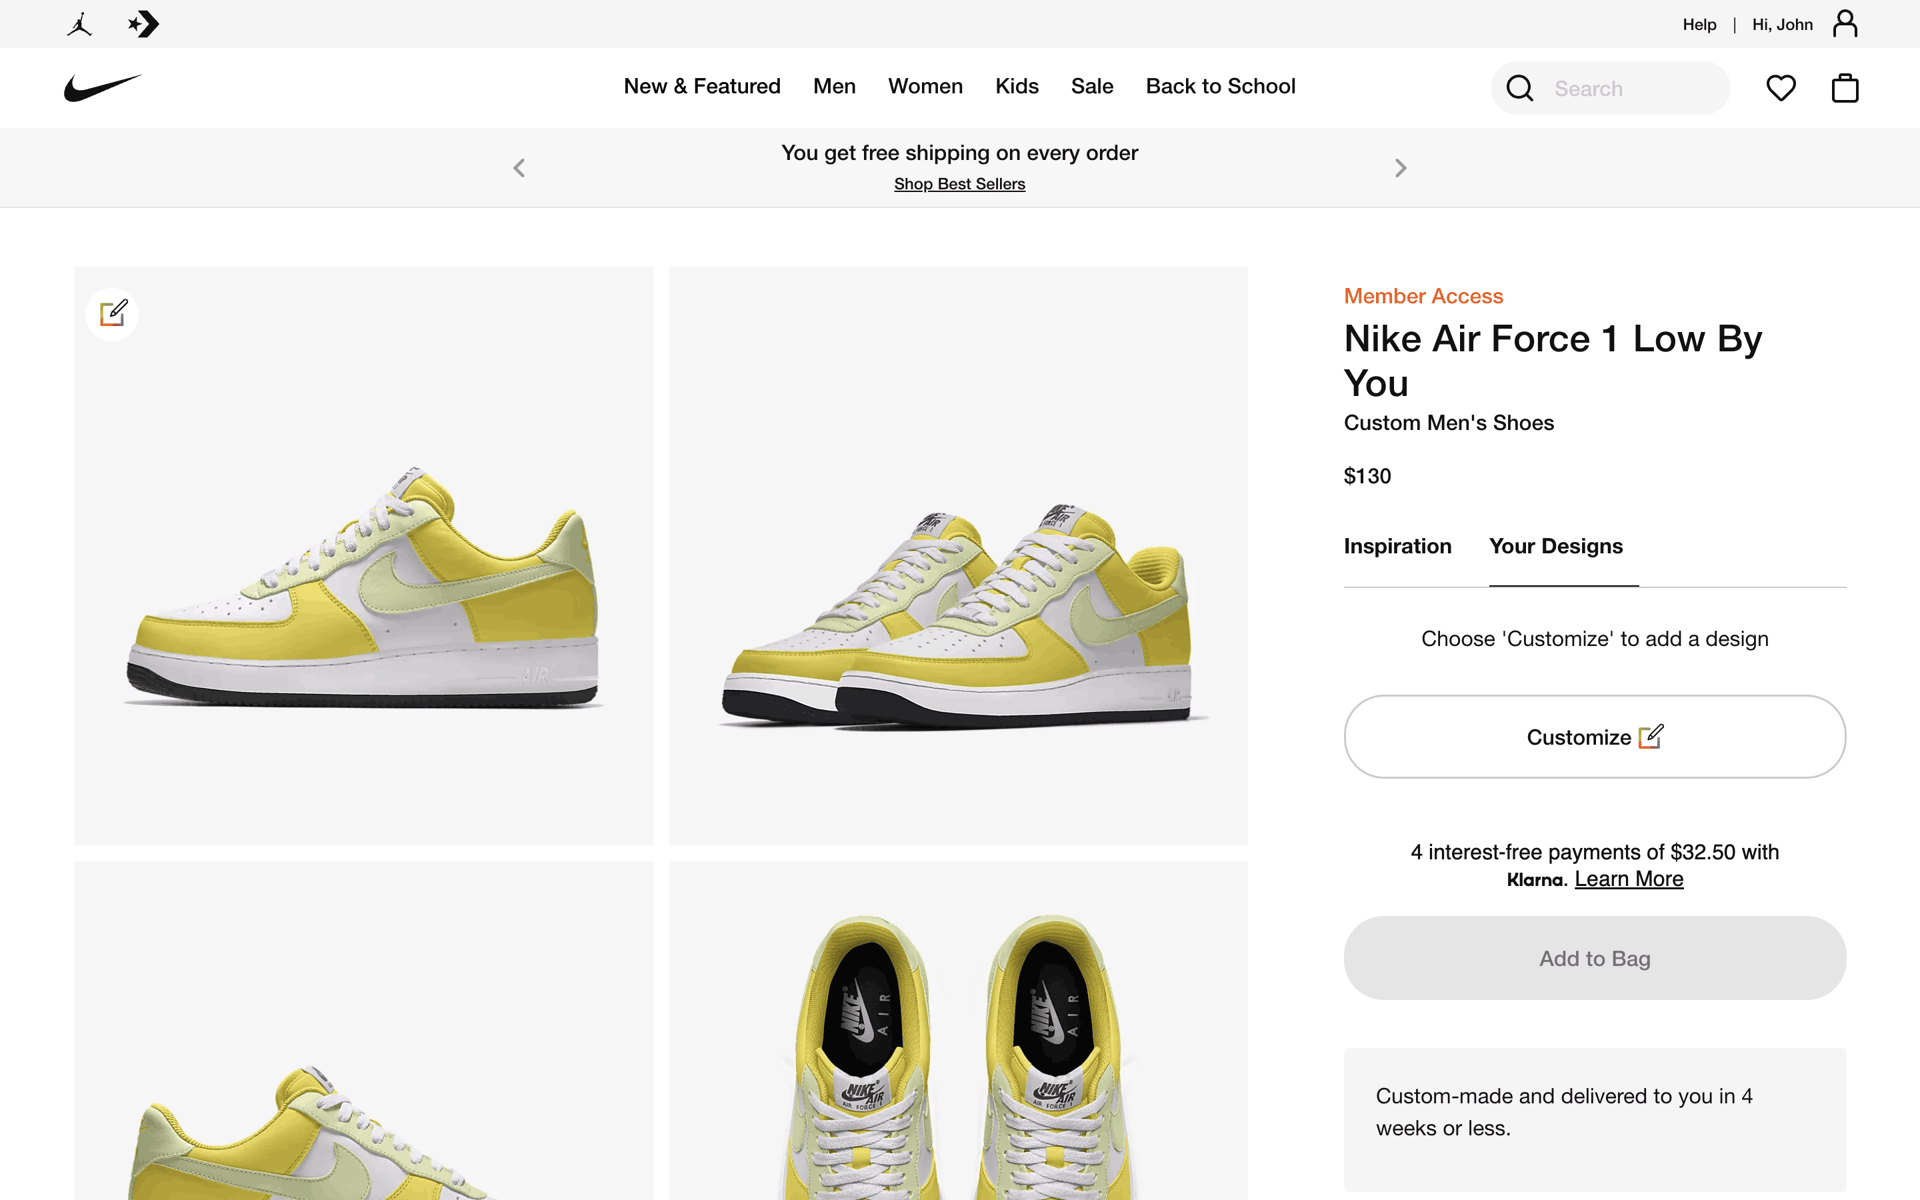Open the Shop Best Sellers link
The height and width of the screenshot is (1200, 1920).
(959, 184)
